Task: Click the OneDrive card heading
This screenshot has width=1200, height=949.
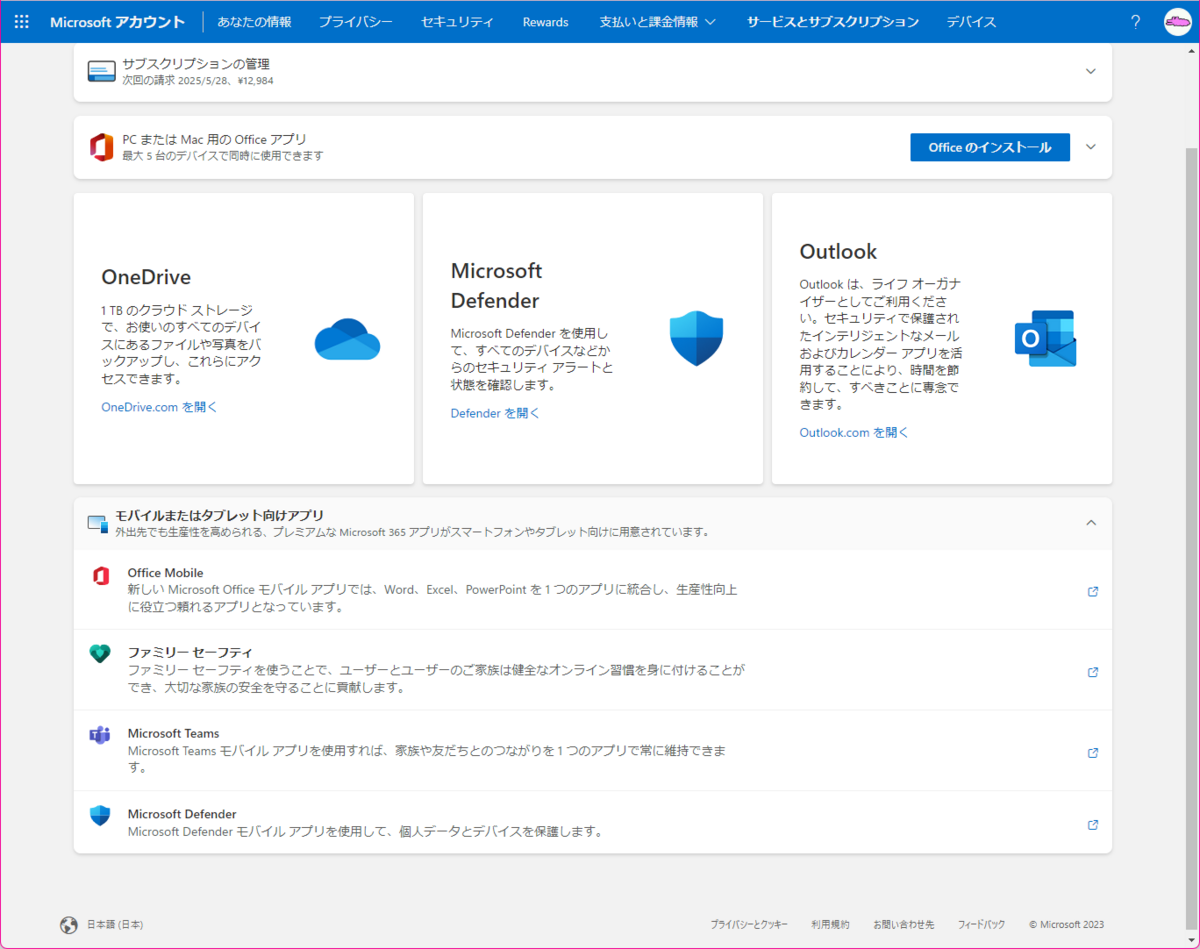Action: tap(146, 277)
